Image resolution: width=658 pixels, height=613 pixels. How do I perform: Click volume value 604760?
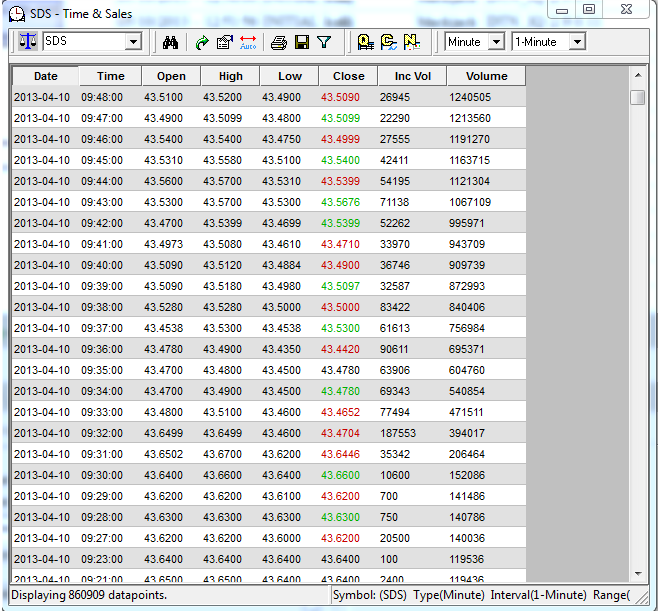click(467, 370)
